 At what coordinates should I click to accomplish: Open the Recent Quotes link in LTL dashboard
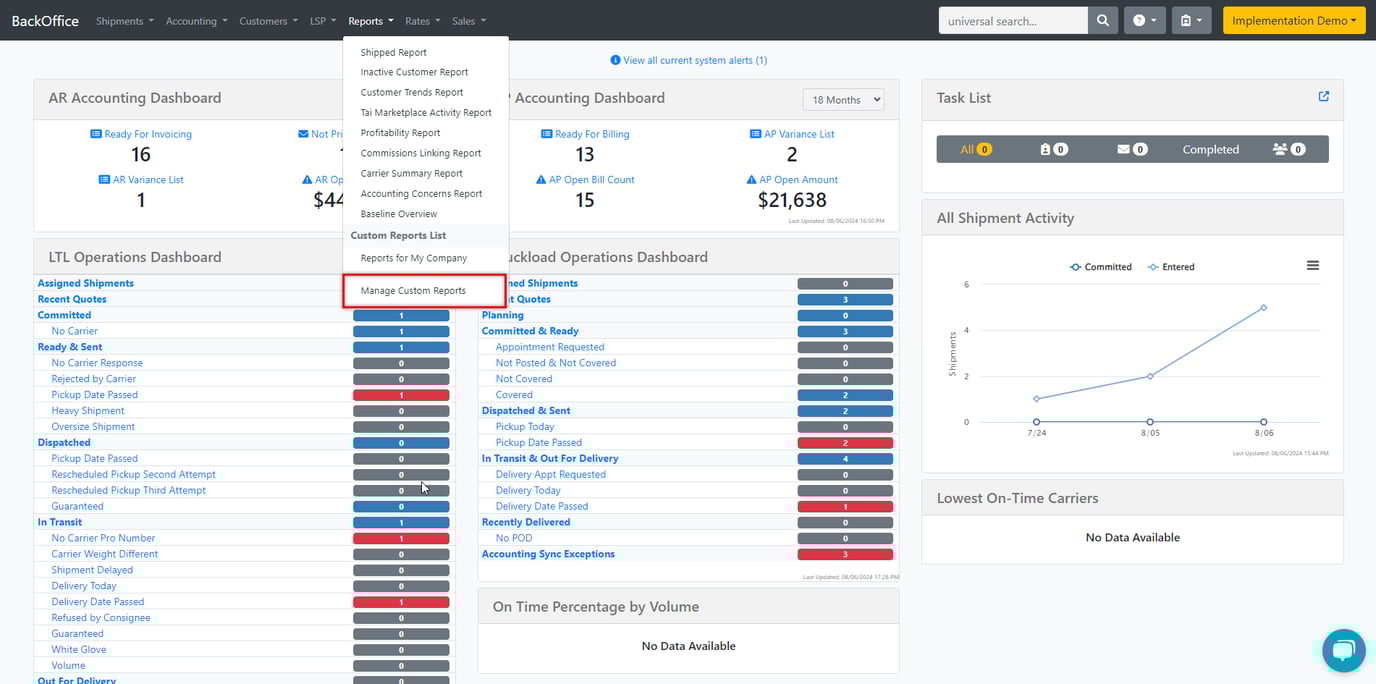click(x=71, y=298)
